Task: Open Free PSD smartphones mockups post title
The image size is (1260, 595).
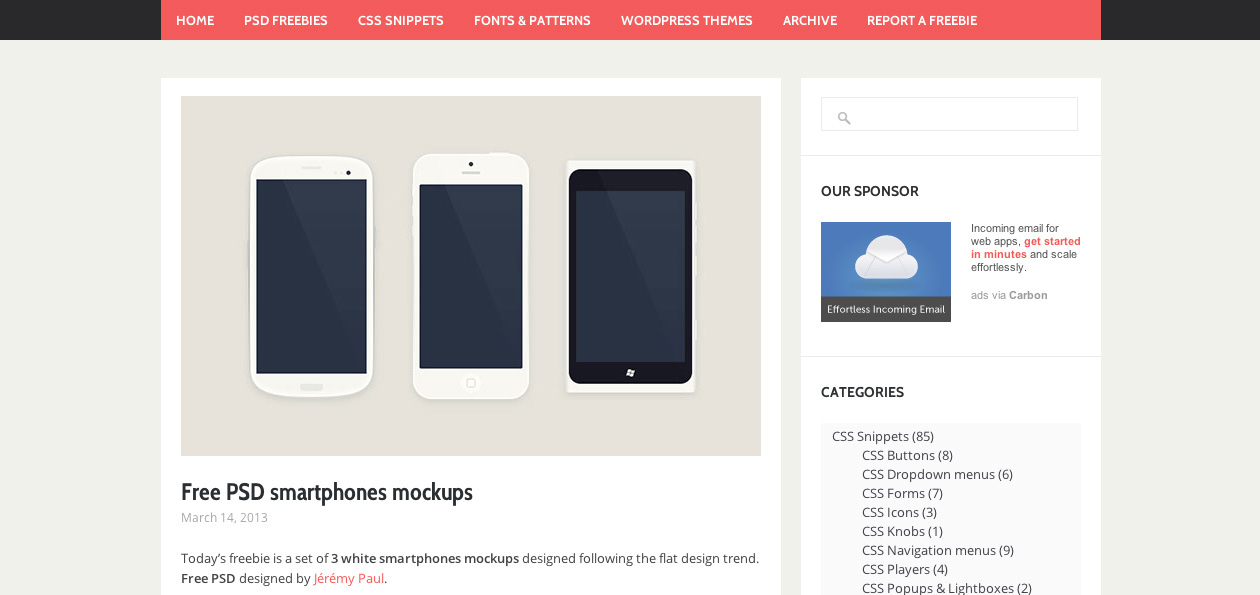Action: point(327,492)
